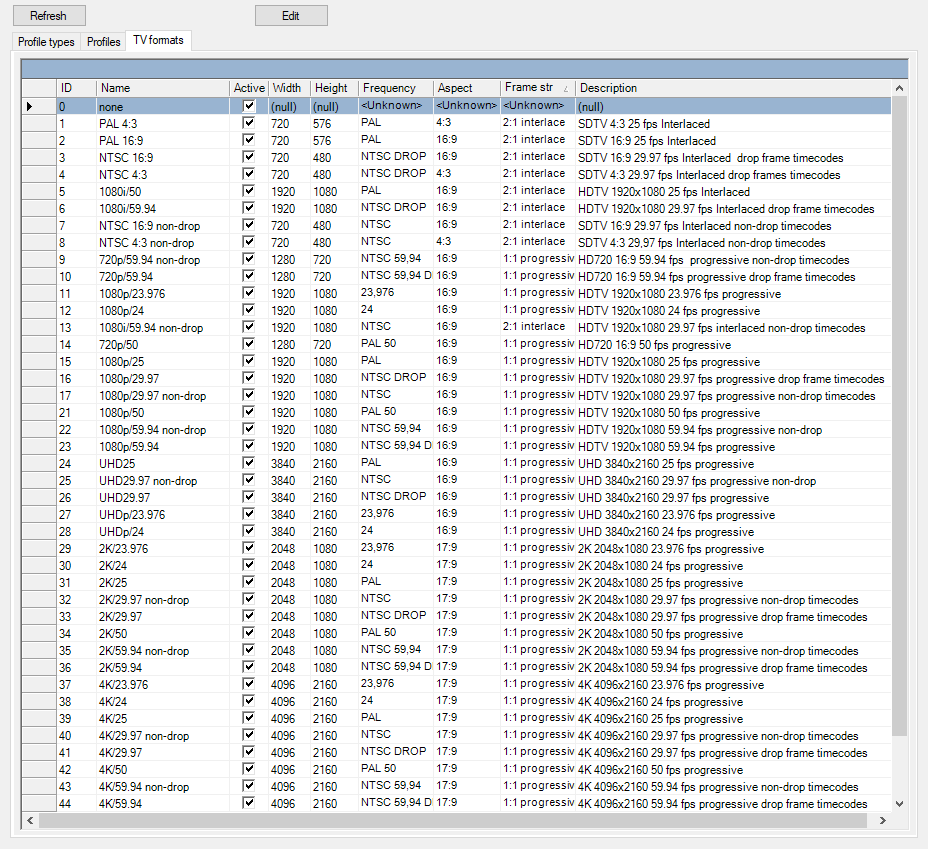This screenshot has width=928, height=849.
Task: Click Frame str cell of 1080i/59.94 non-drop
Action: pos(538,327)
